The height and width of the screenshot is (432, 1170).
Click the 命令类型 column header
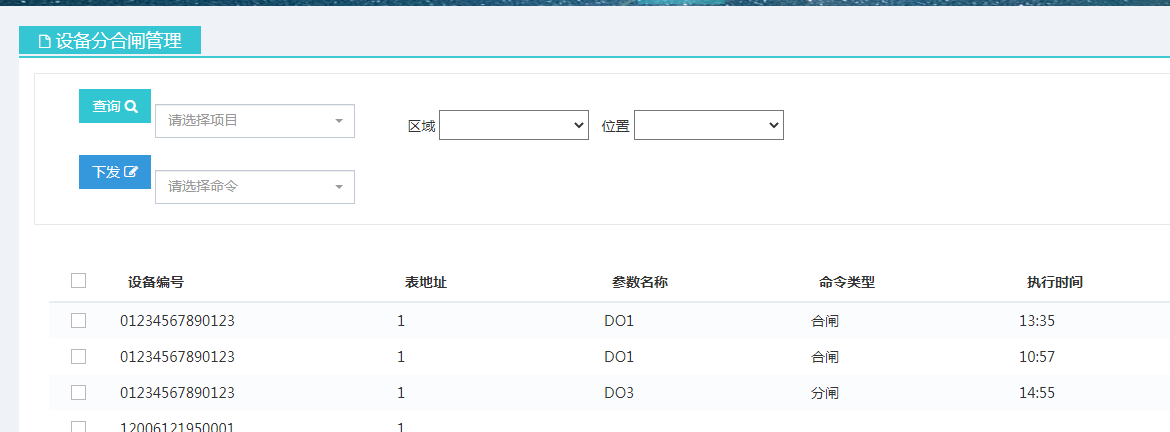(847, 283)
